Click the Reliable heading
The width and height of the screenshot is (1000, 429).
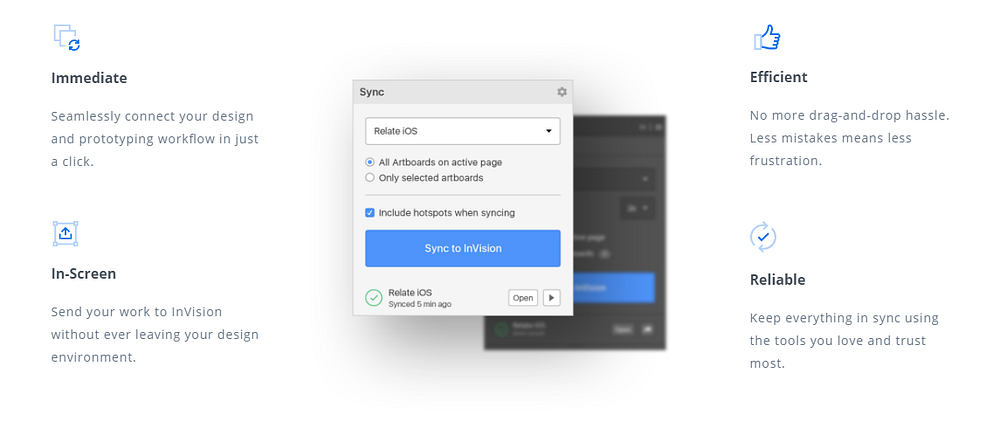777,280
